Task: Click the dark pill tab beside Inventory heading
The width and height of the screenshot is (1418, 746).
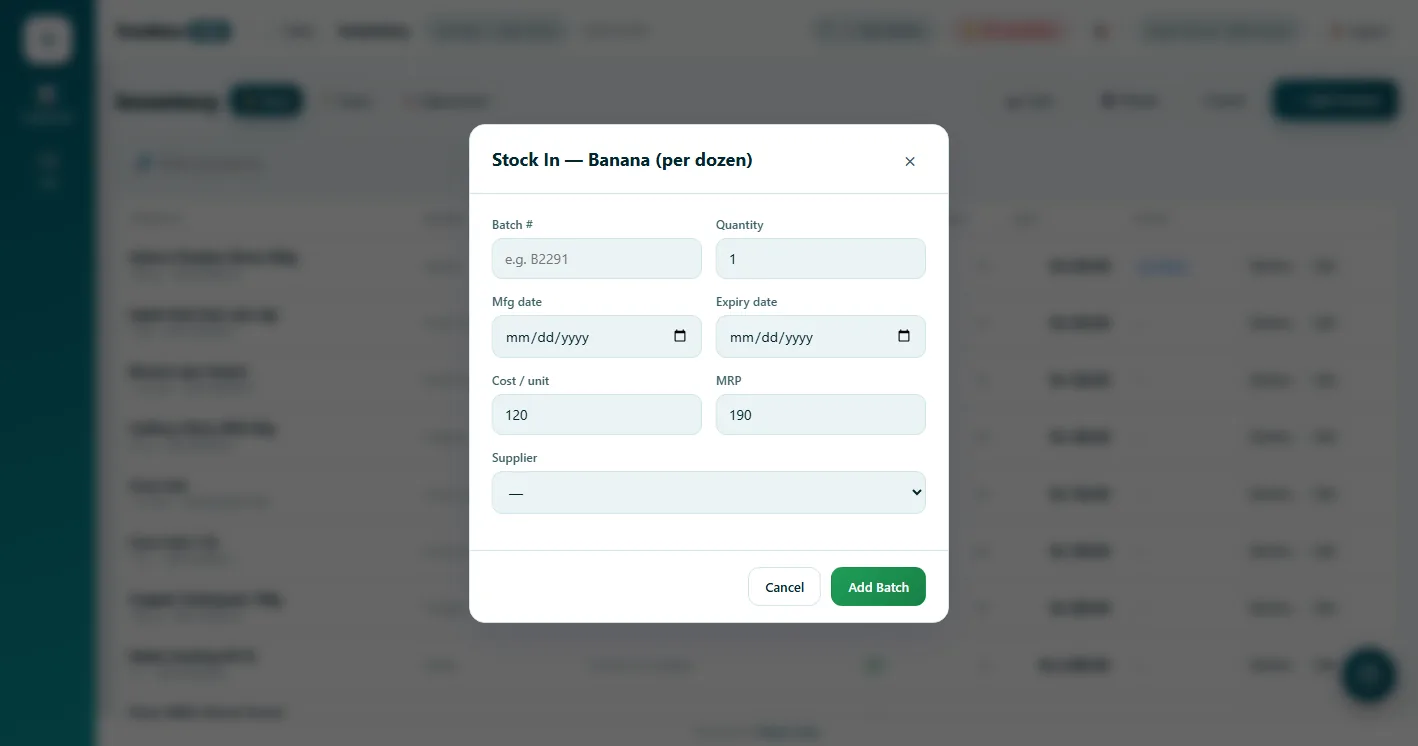Action: (267, 101)
